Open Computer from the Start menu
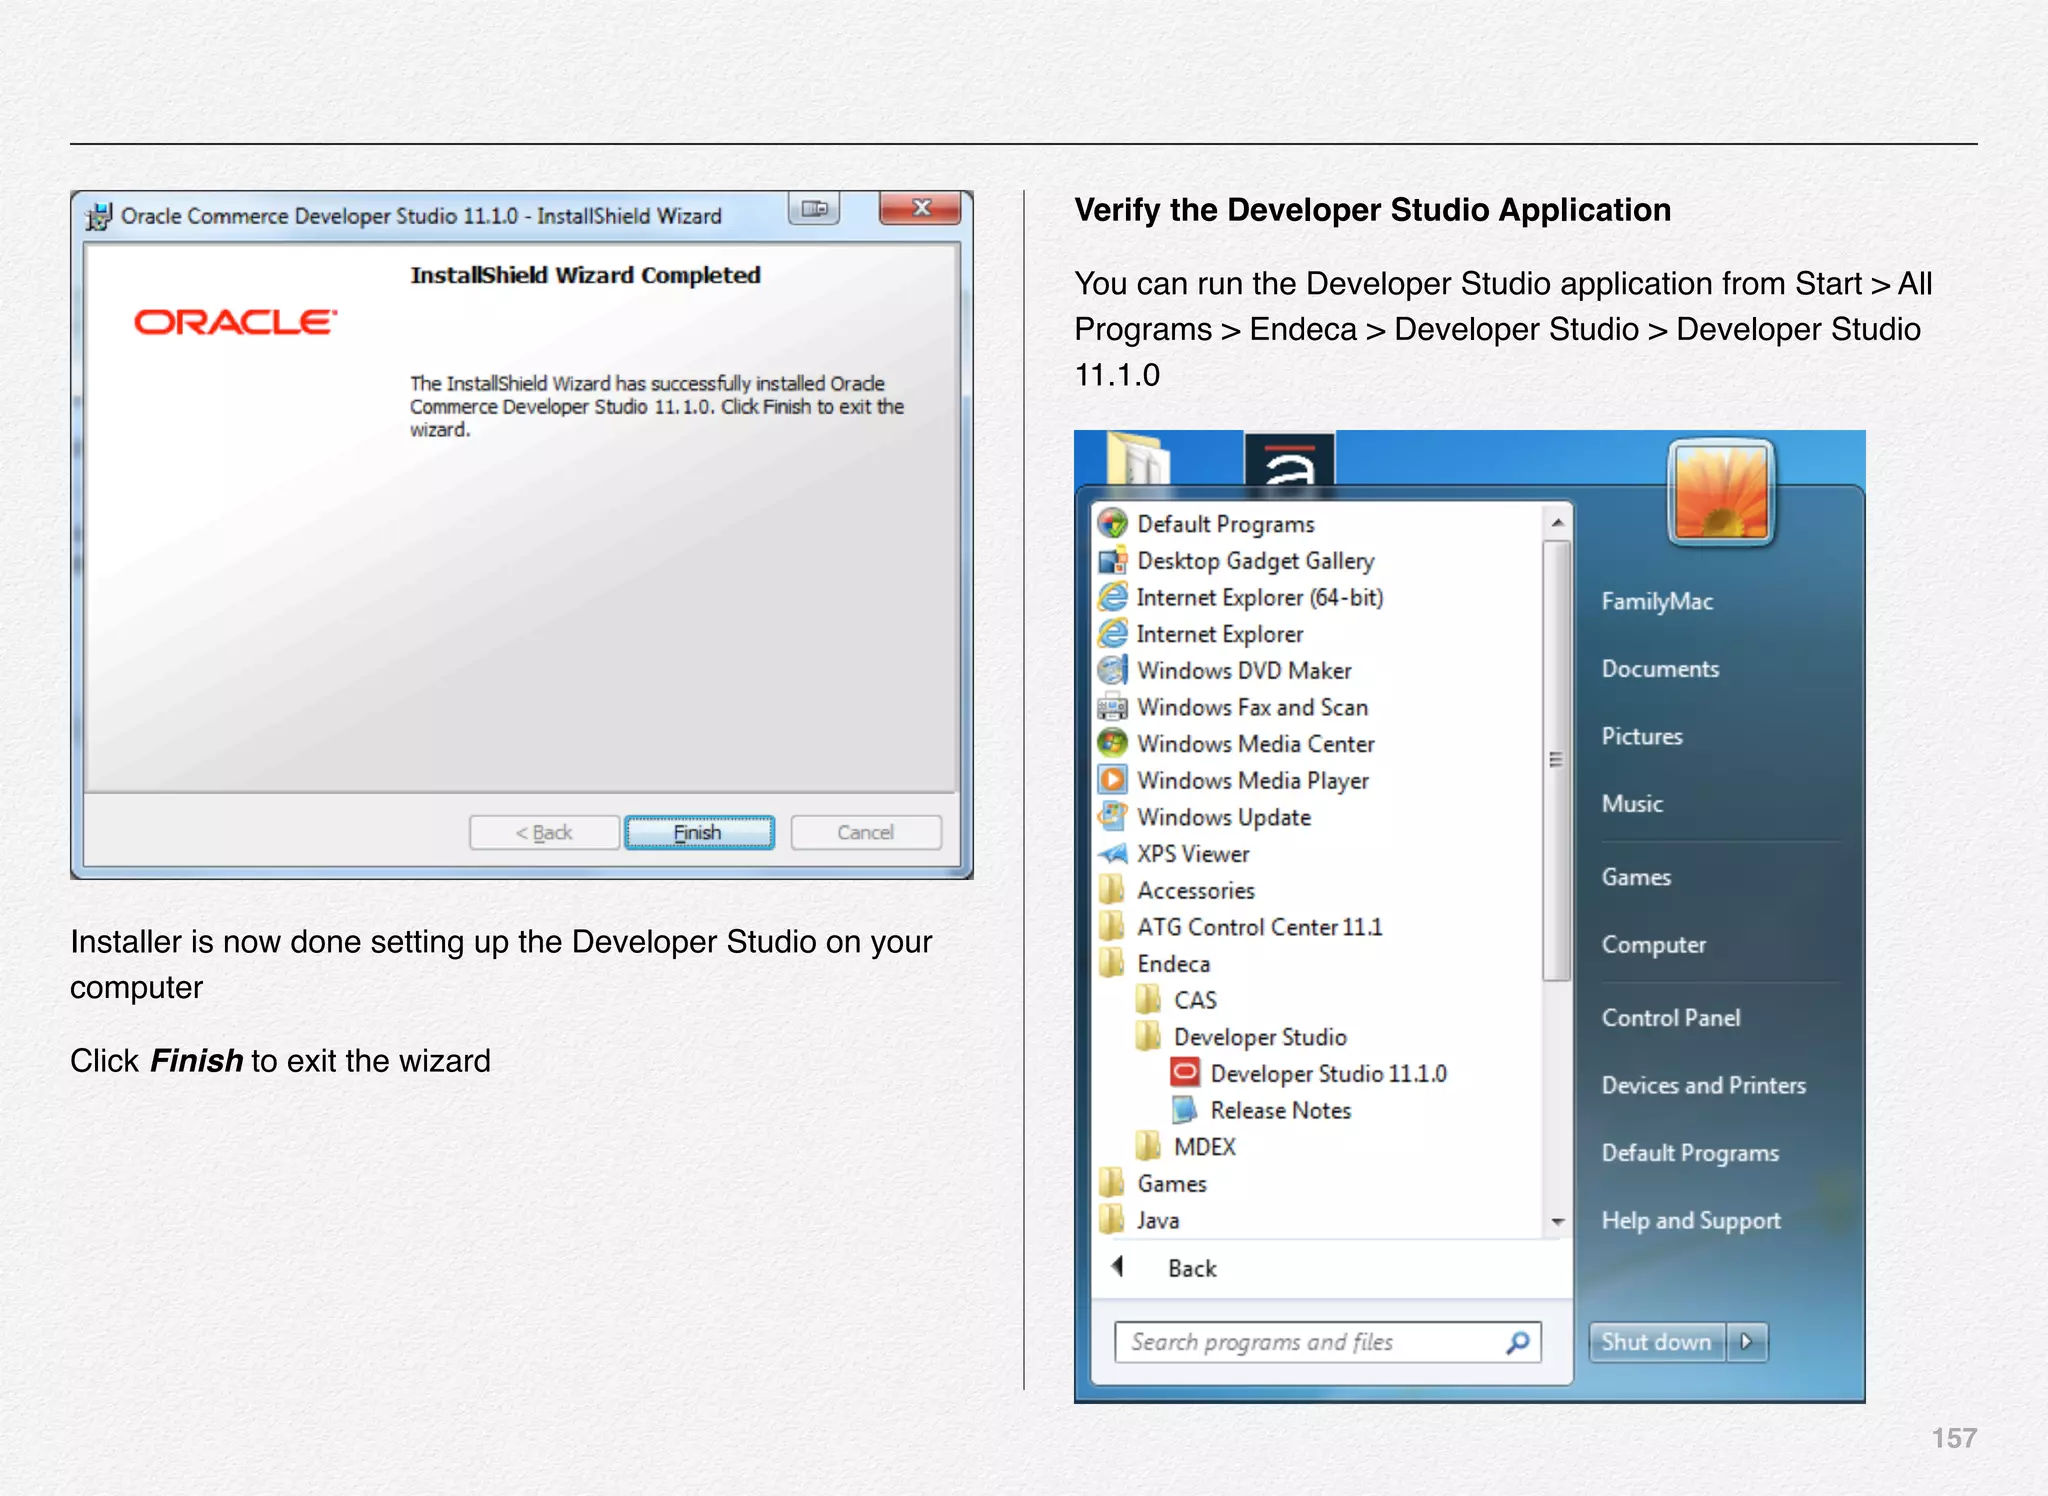This screenshot has width=2048, height=1496. 1653,944
